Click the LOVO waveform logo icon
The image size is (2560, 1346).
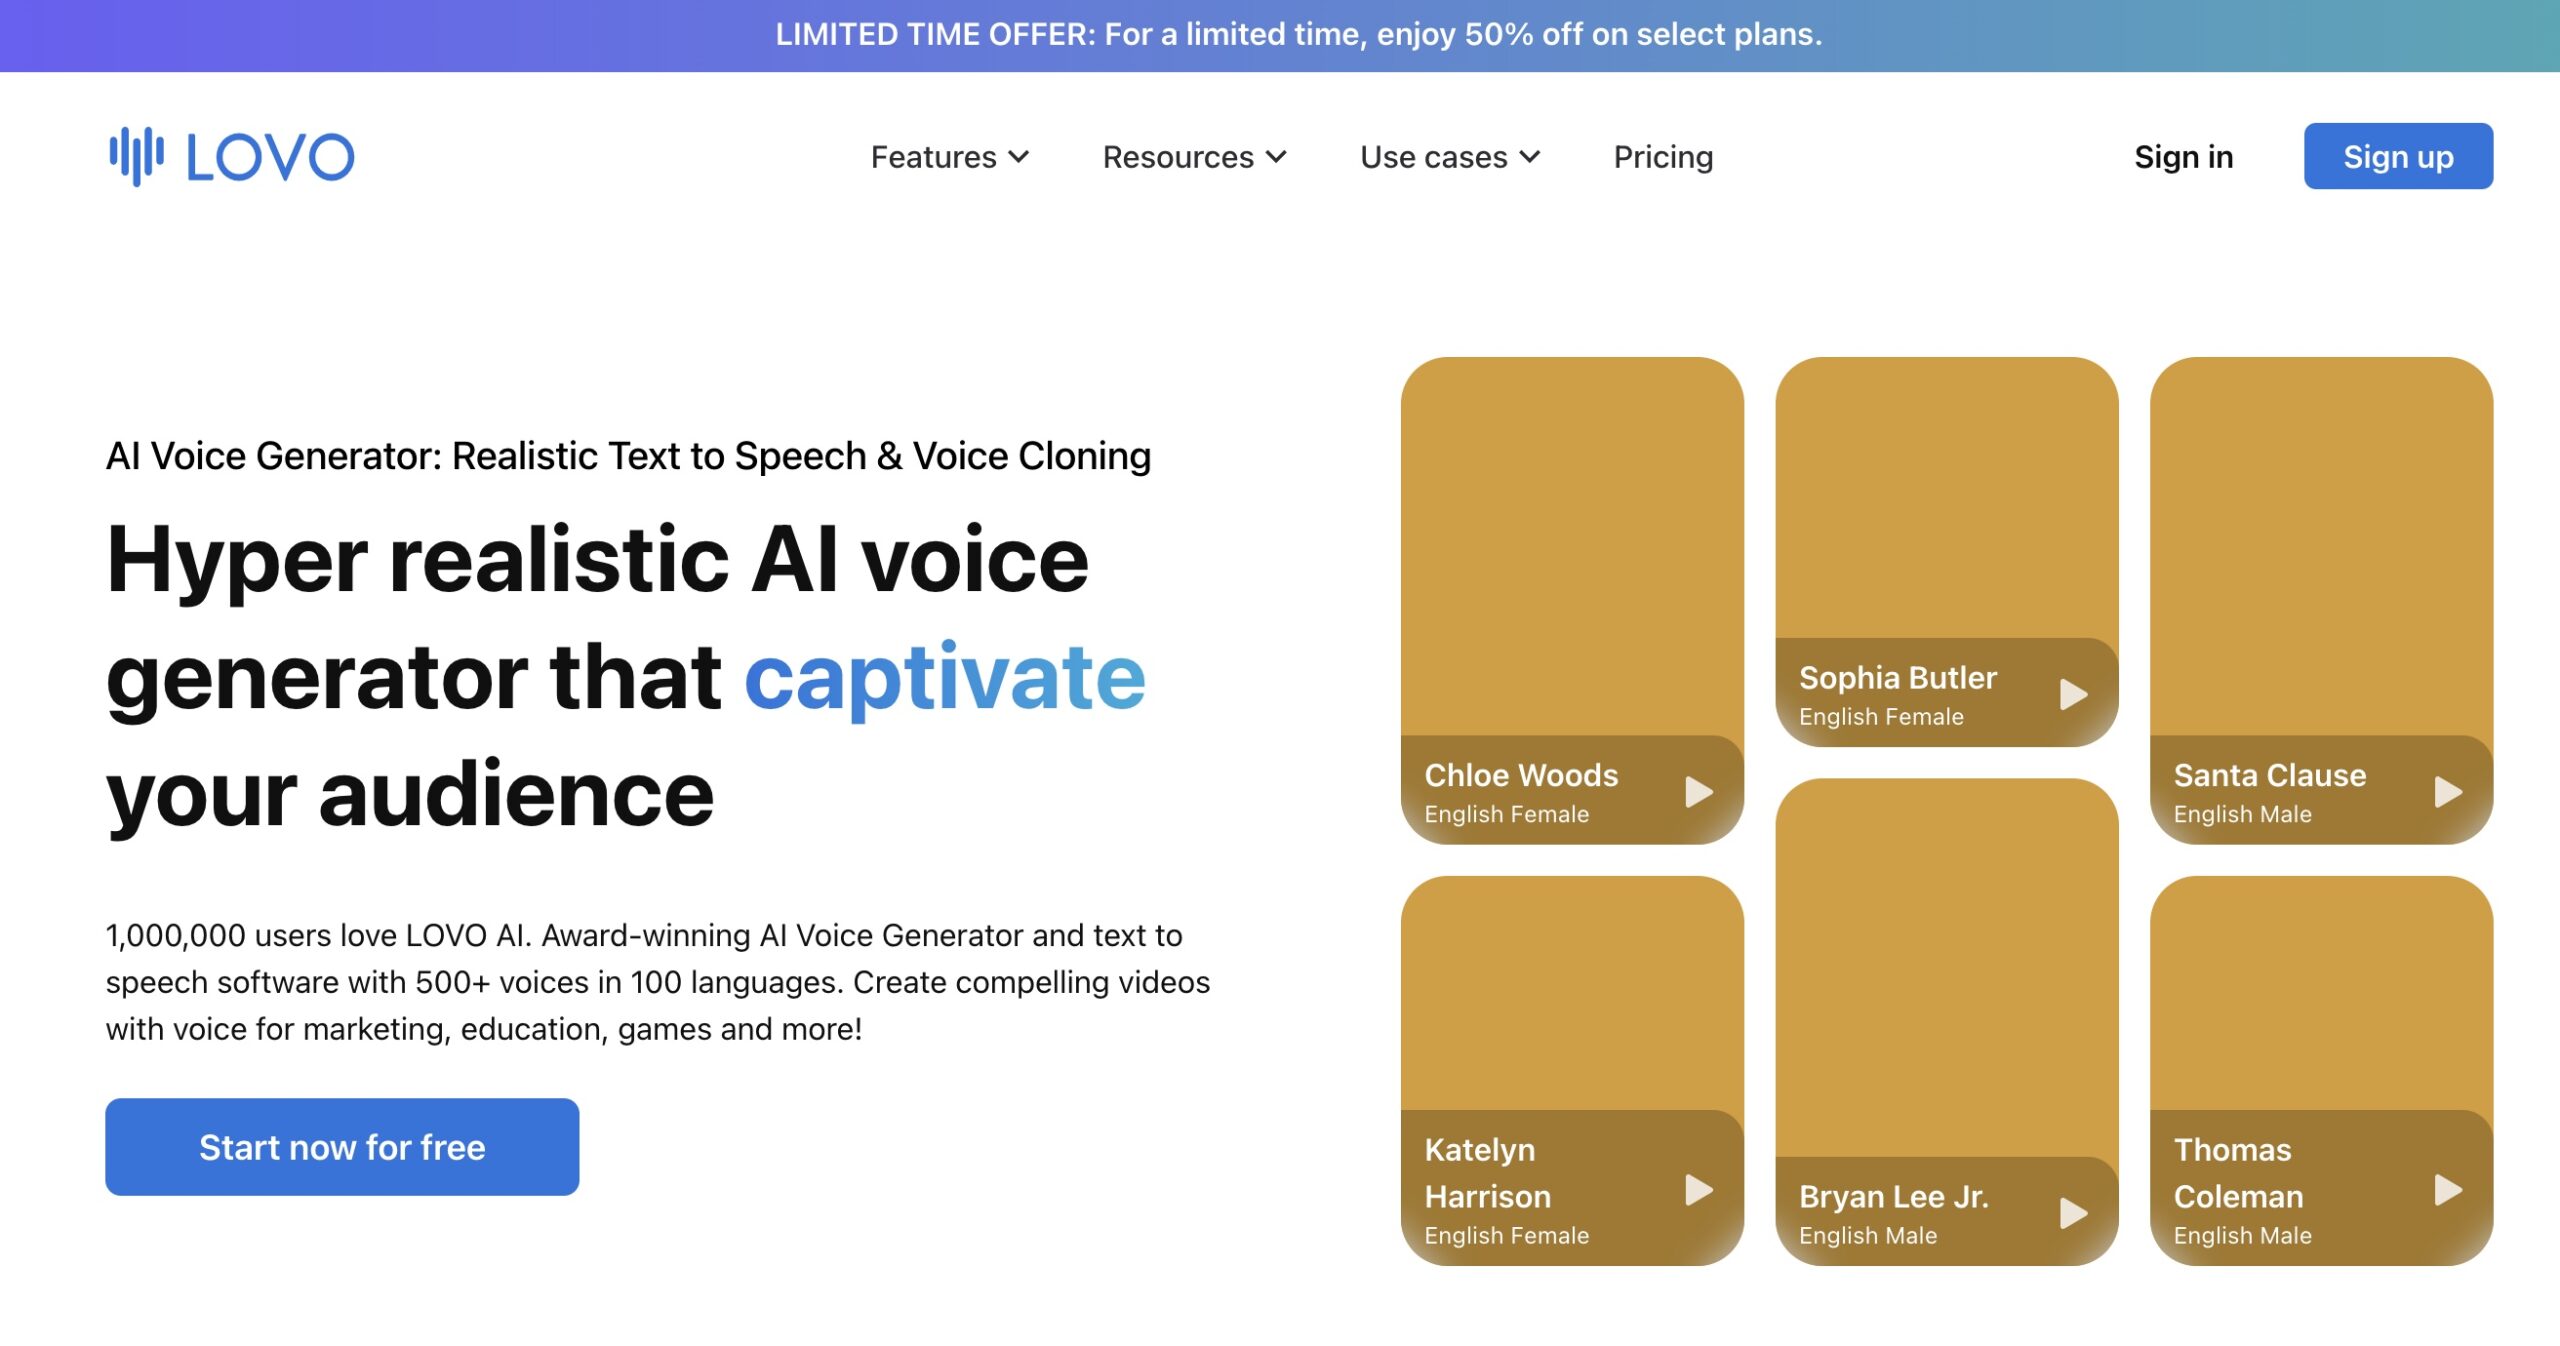[x=136, y=156]
